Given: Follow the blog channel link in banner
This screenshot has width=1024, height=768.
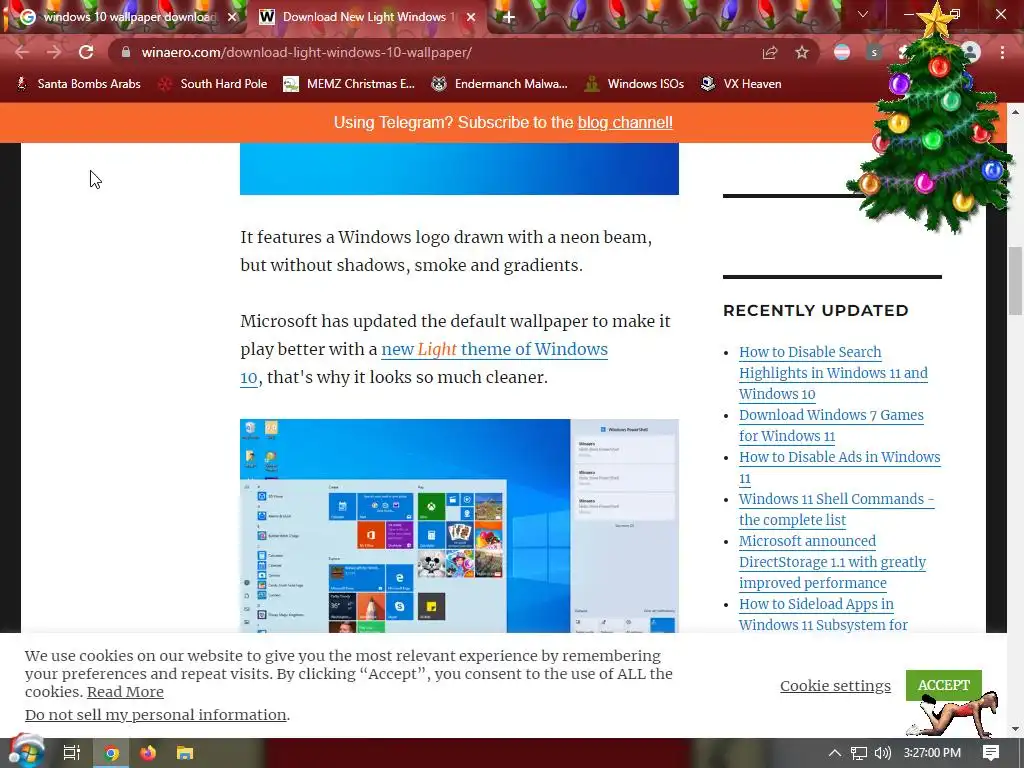Looking at the screenshot, I should click(x=625, y=123).
